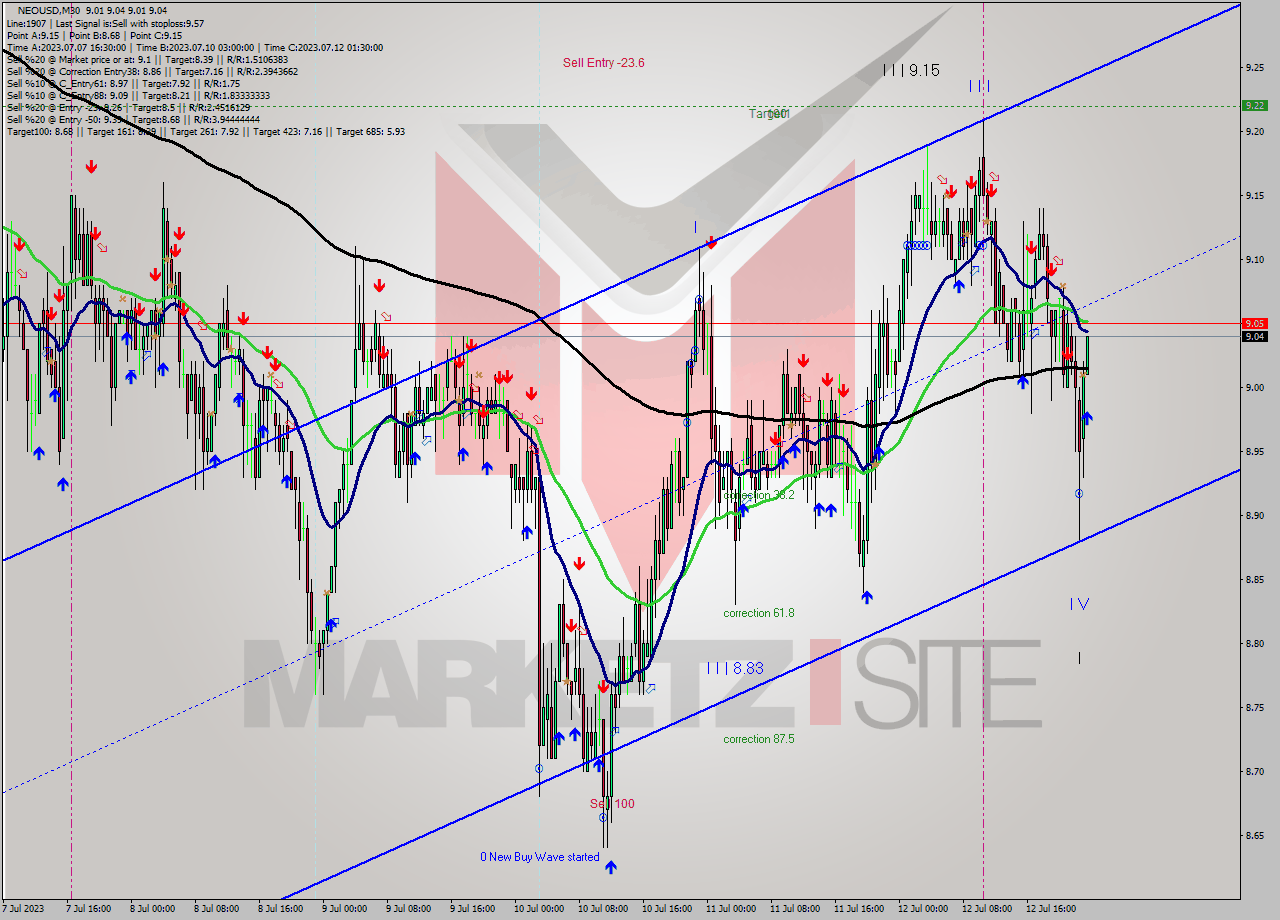Click the '0 New Buy Wave started' annotation
The height and width of the screenshot is (920, 1280).
540,857
